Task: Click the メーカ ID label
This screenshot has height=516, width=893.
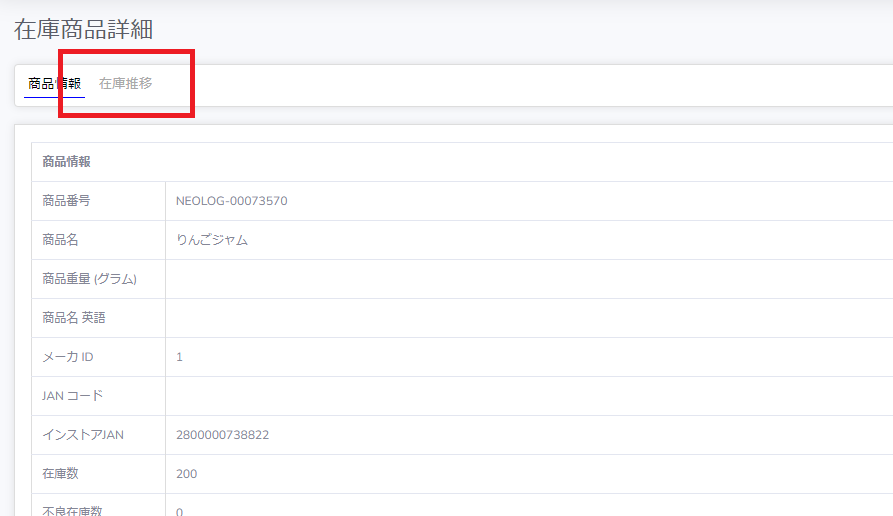Action: coord(67,357)
